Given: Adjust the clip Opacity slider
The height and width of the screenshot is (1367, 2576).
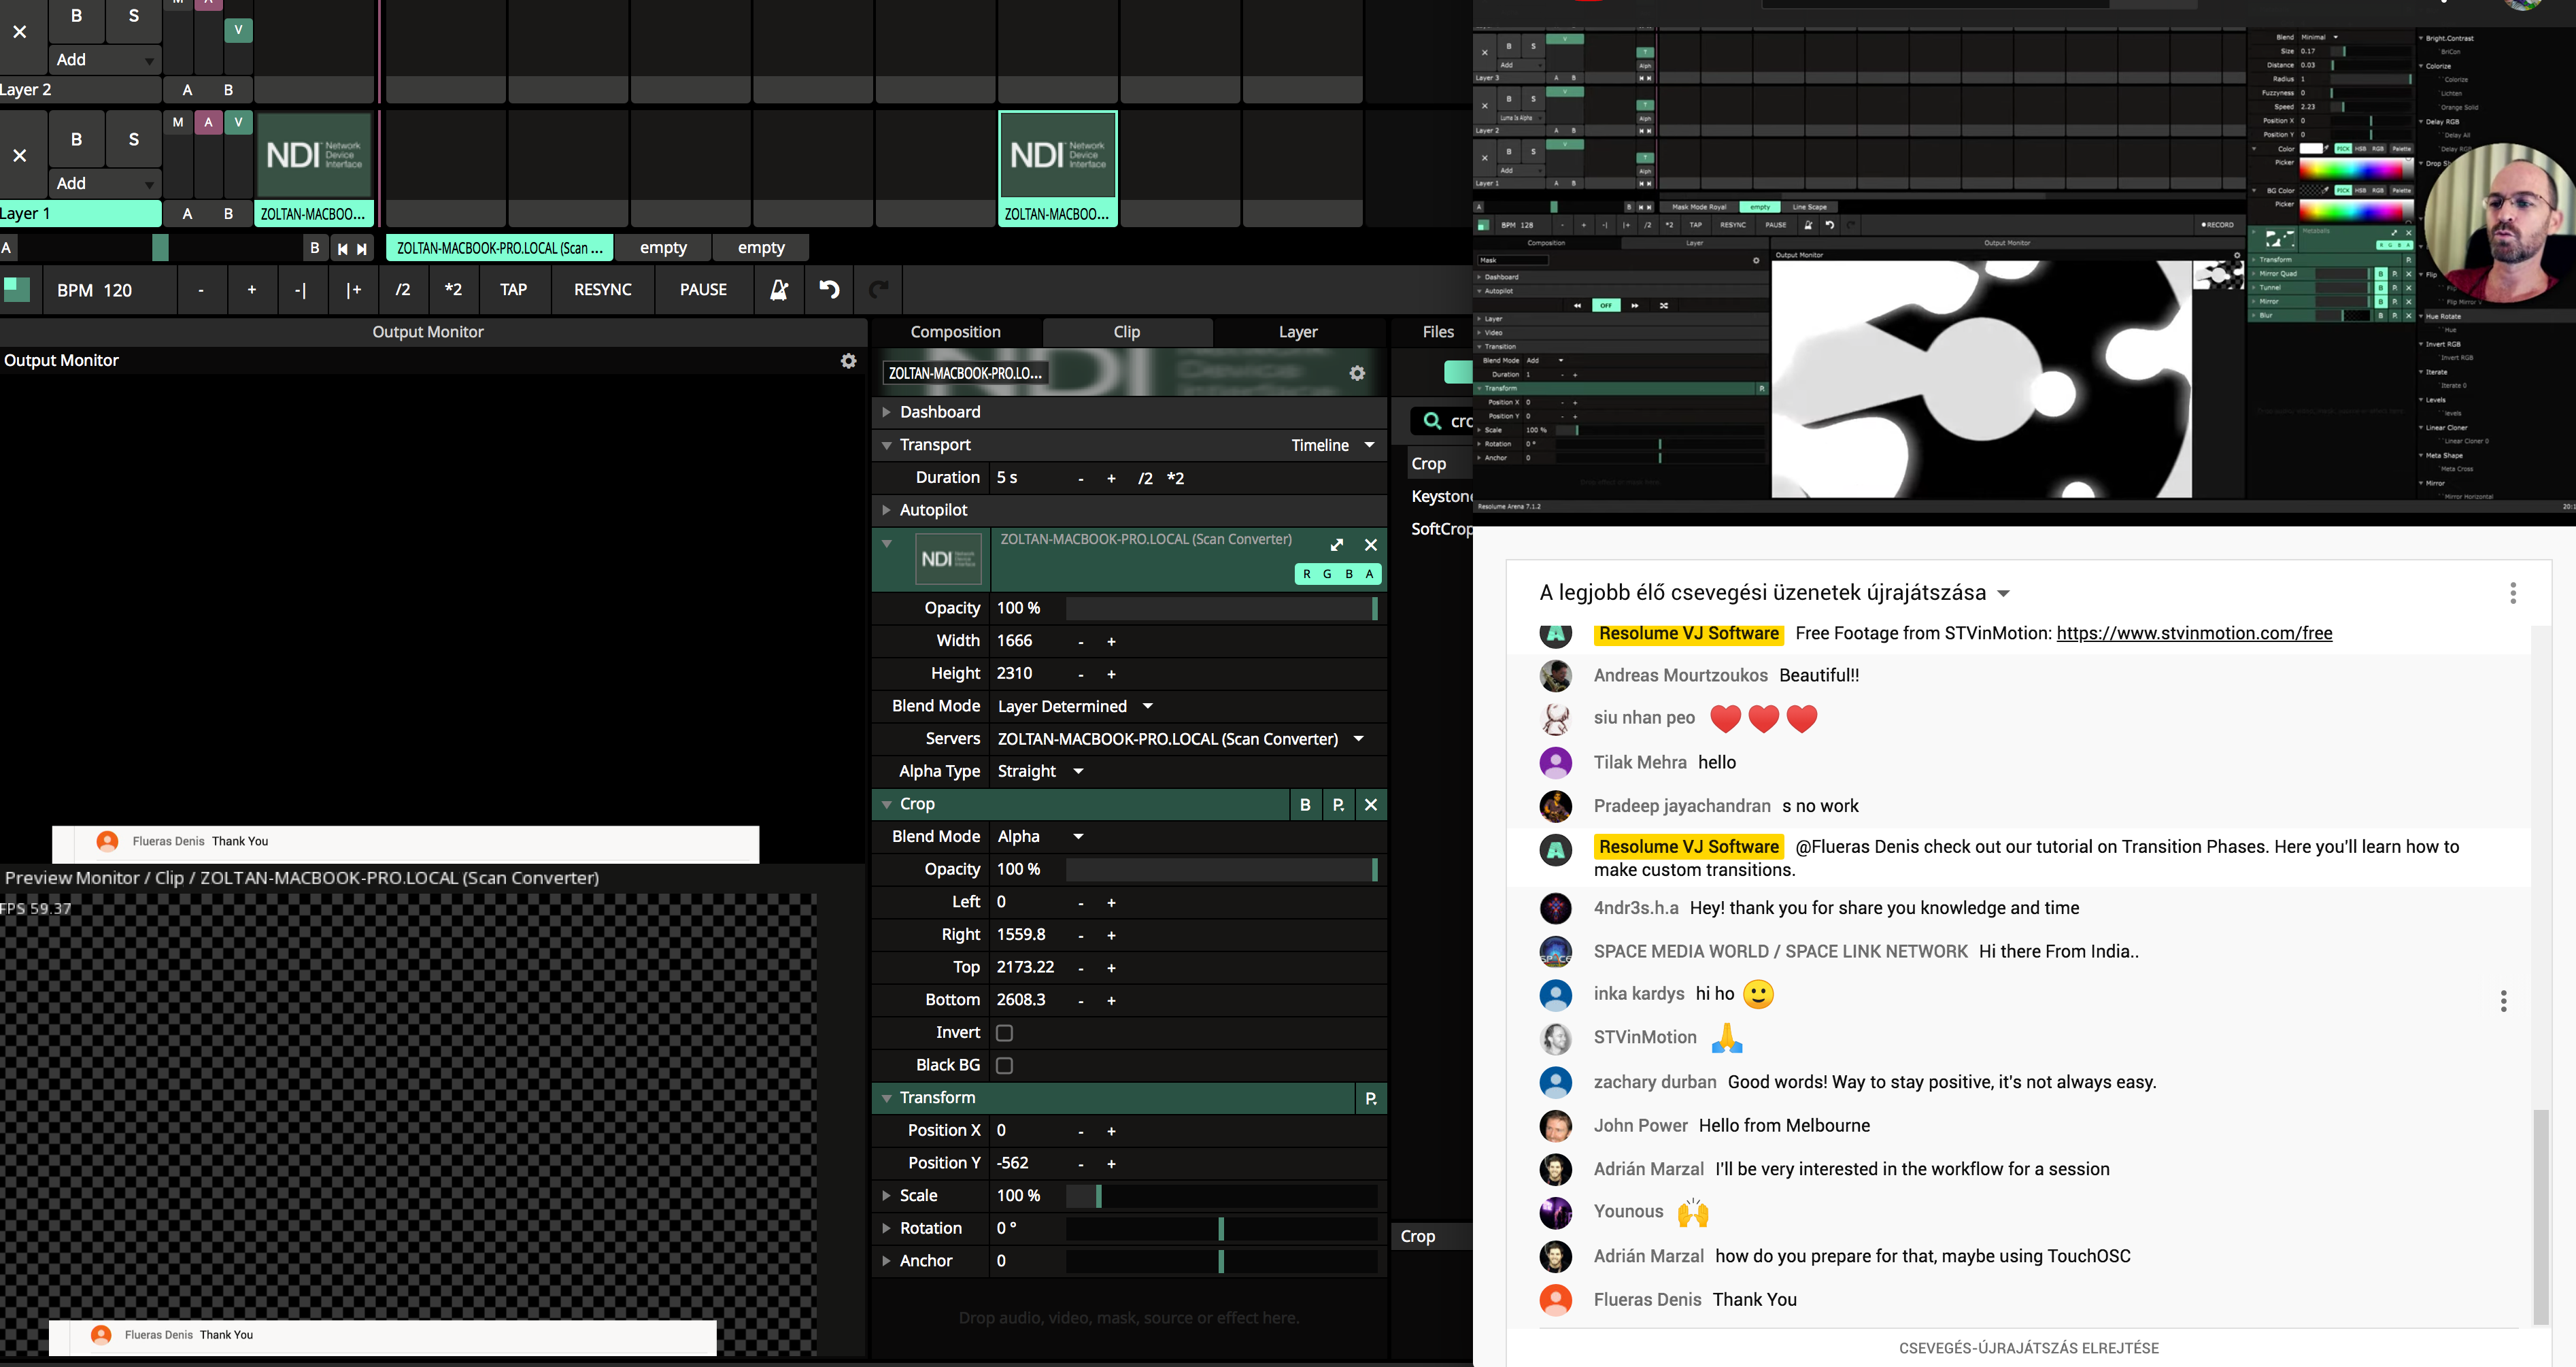Looking at the screenshot, I should (1220, 608).
